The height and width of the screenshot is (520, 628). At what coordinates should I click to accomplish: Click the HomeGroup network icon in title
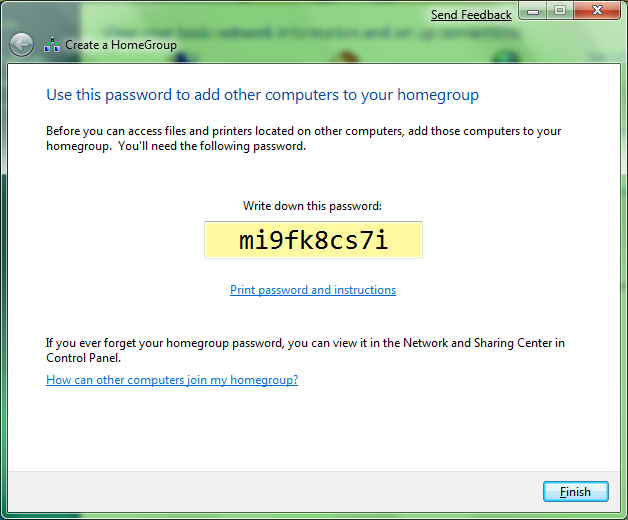click(x=52, y=44)
